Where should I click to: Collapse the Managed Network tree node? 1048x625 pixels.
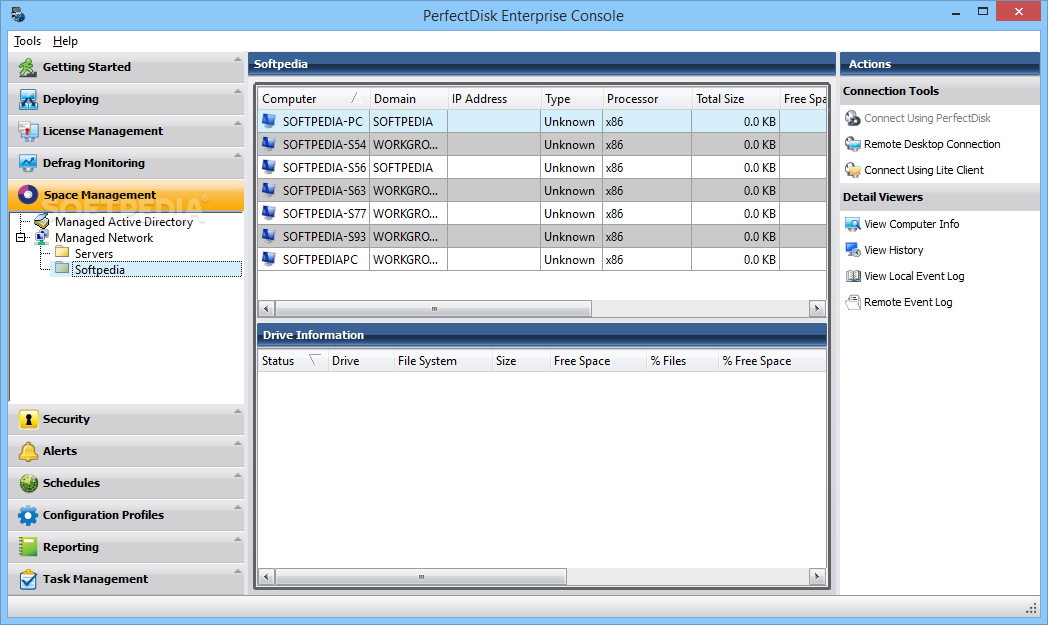pyautogui.click(x=21, y=237)
